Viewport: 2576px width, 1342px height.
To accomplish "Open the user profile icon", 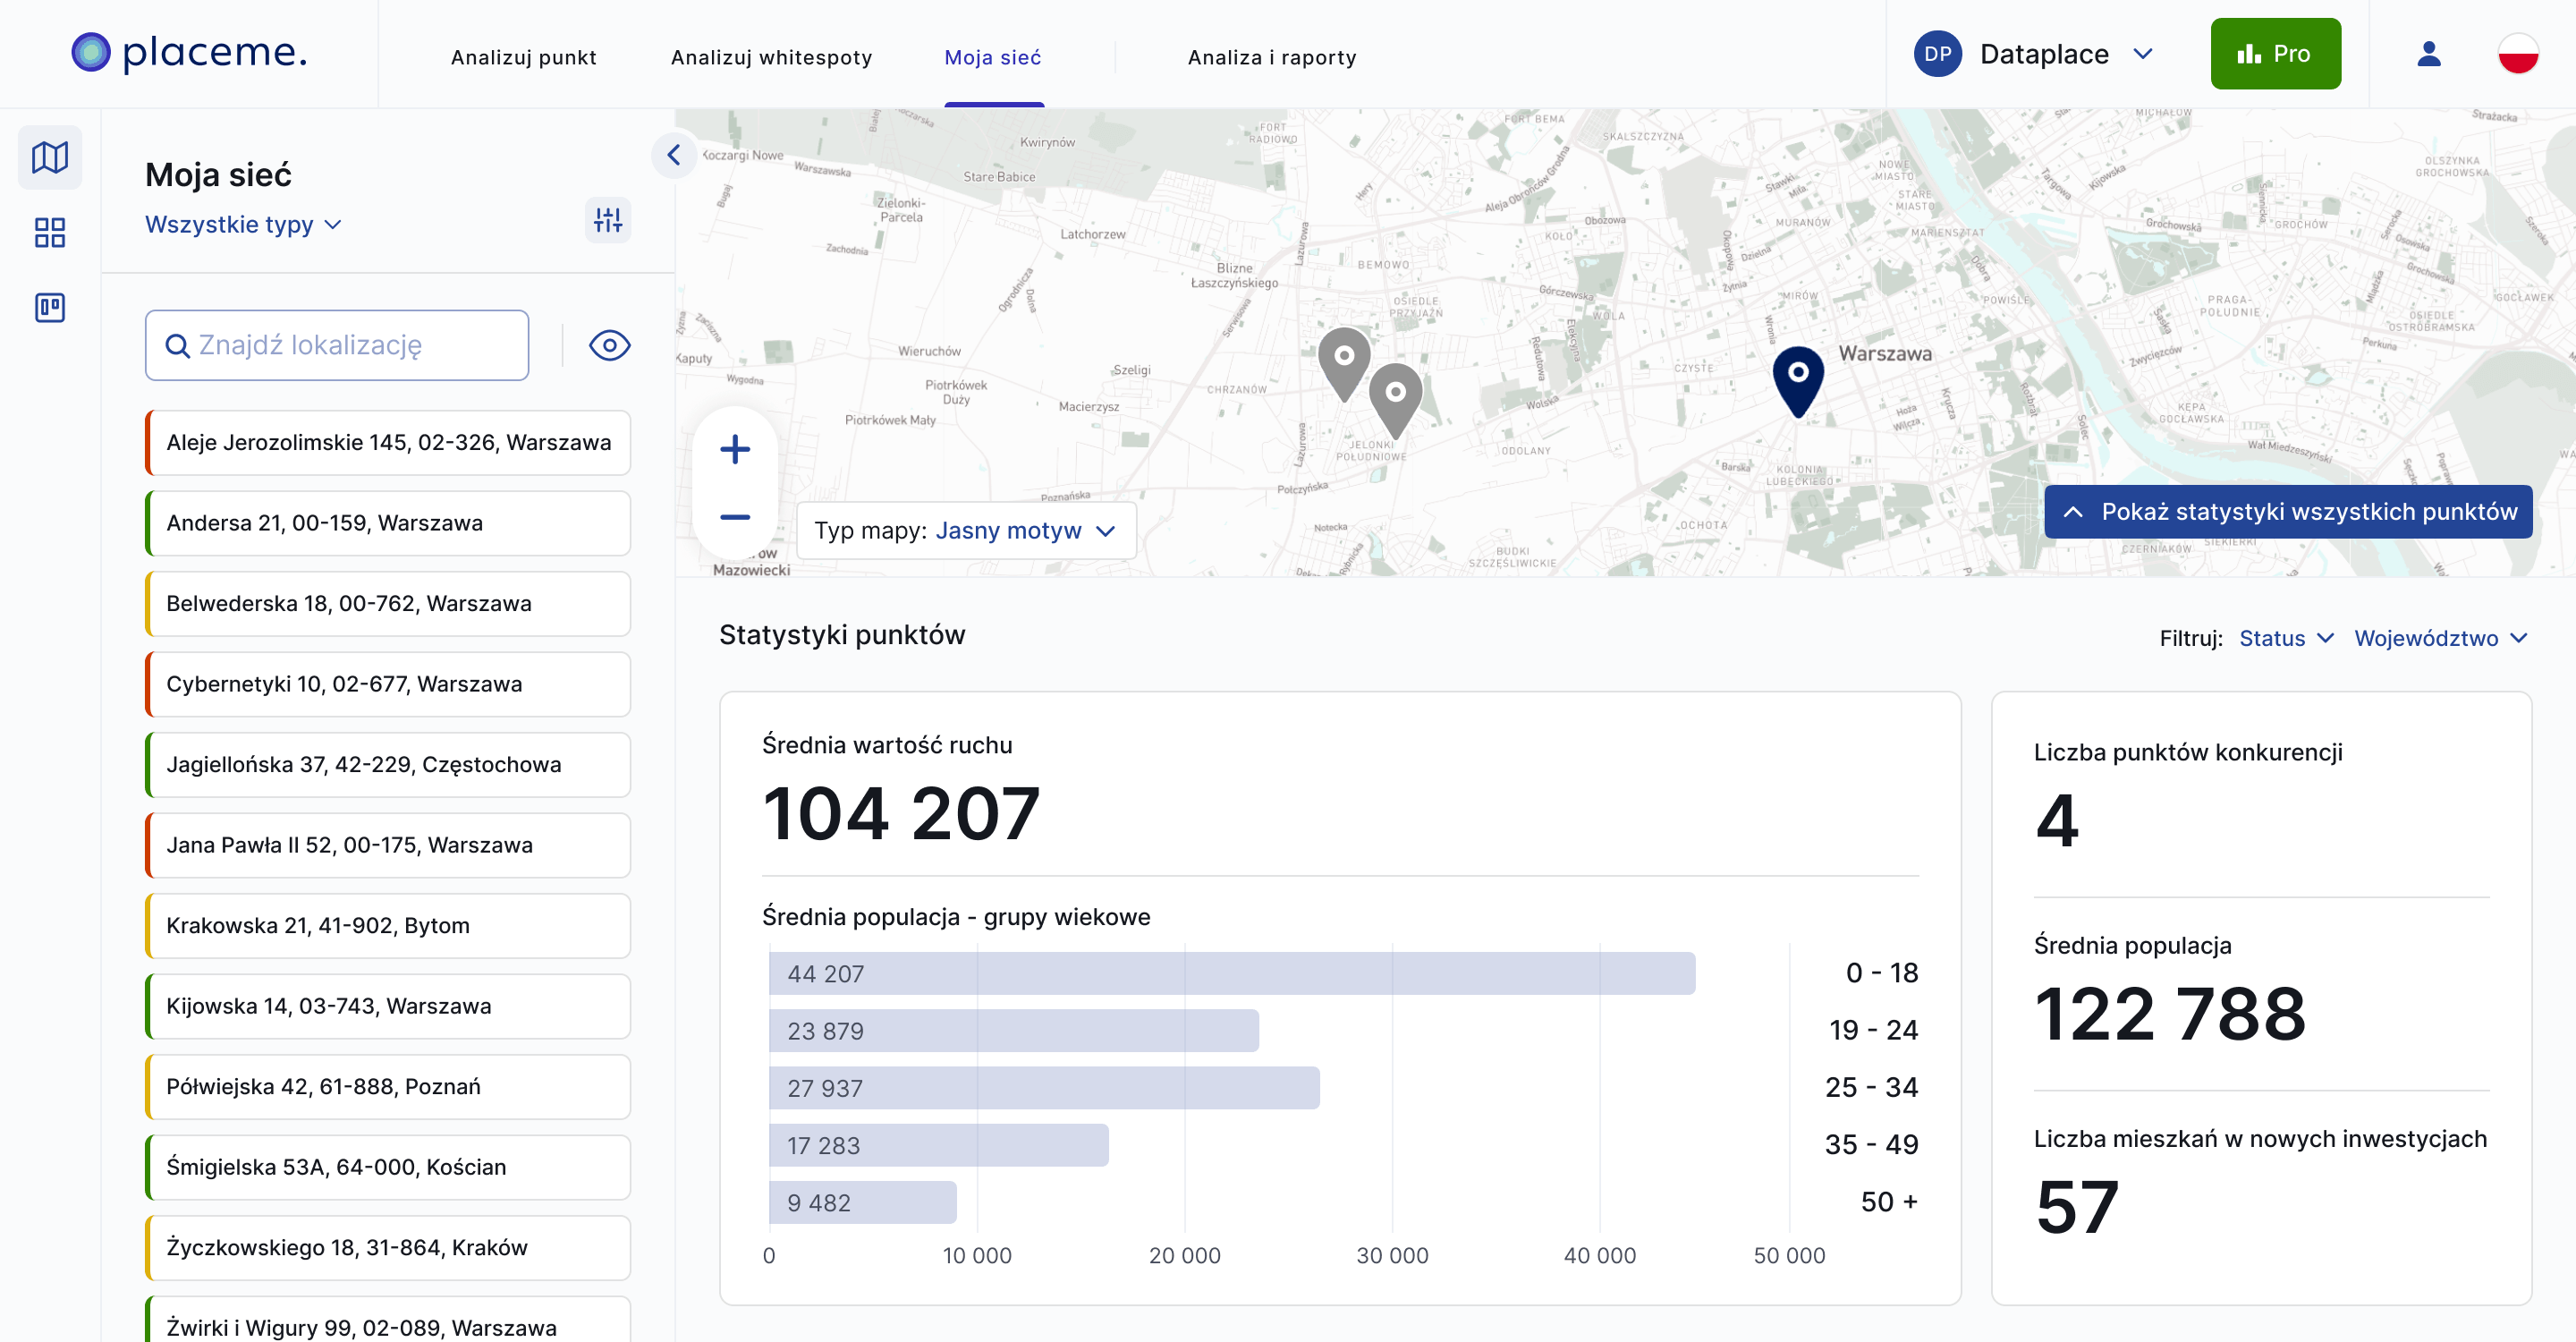I will tap(2428, 55).
